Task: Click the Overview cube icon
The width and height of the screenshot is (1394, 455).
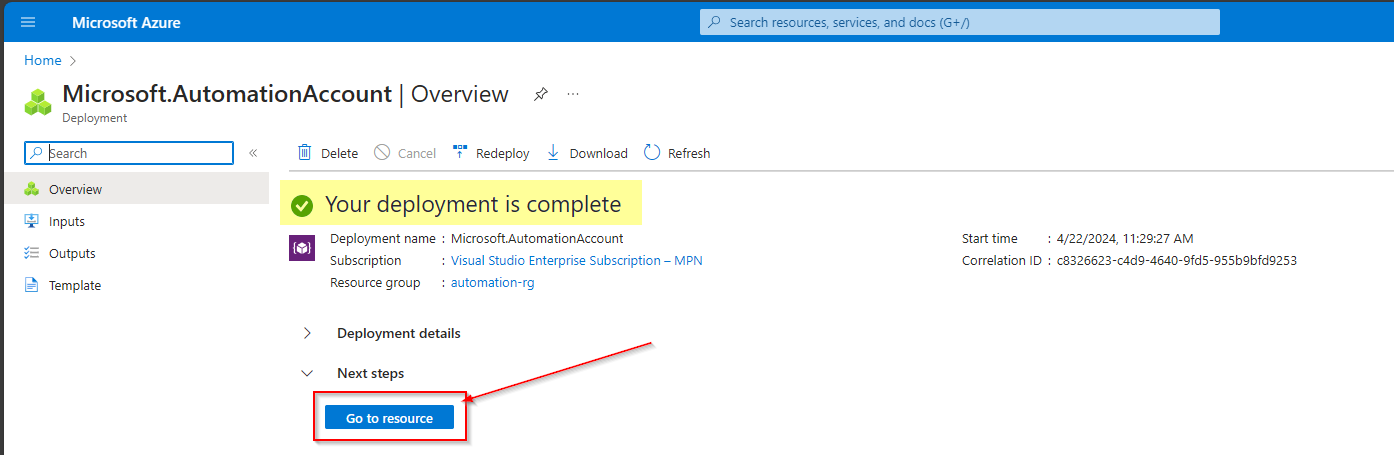Action: (31, 189)
